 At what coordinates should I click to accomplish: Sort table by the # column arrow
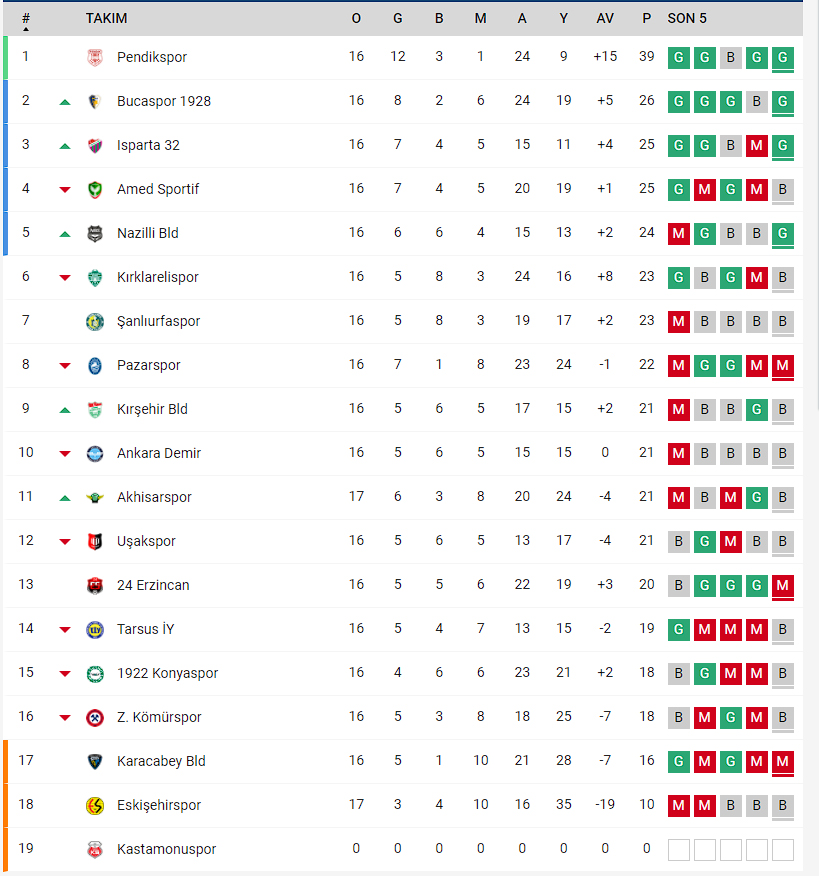[26, 21]
